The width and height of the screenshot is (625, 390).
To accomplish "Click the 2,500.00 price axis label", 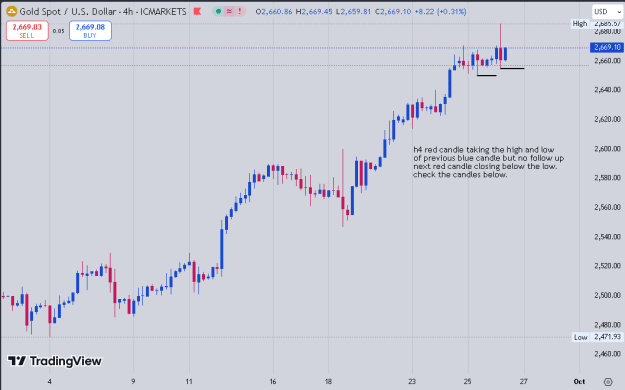I will 607,295.
